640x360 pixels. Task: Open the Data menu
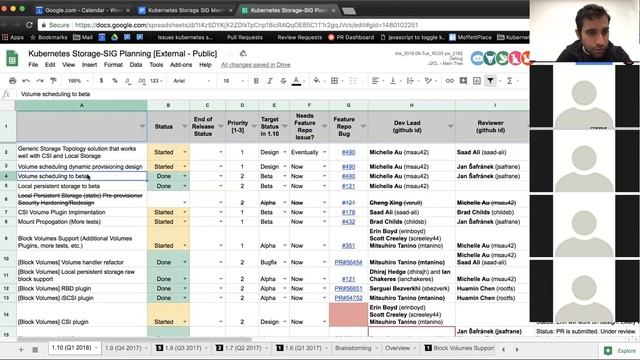136,64
